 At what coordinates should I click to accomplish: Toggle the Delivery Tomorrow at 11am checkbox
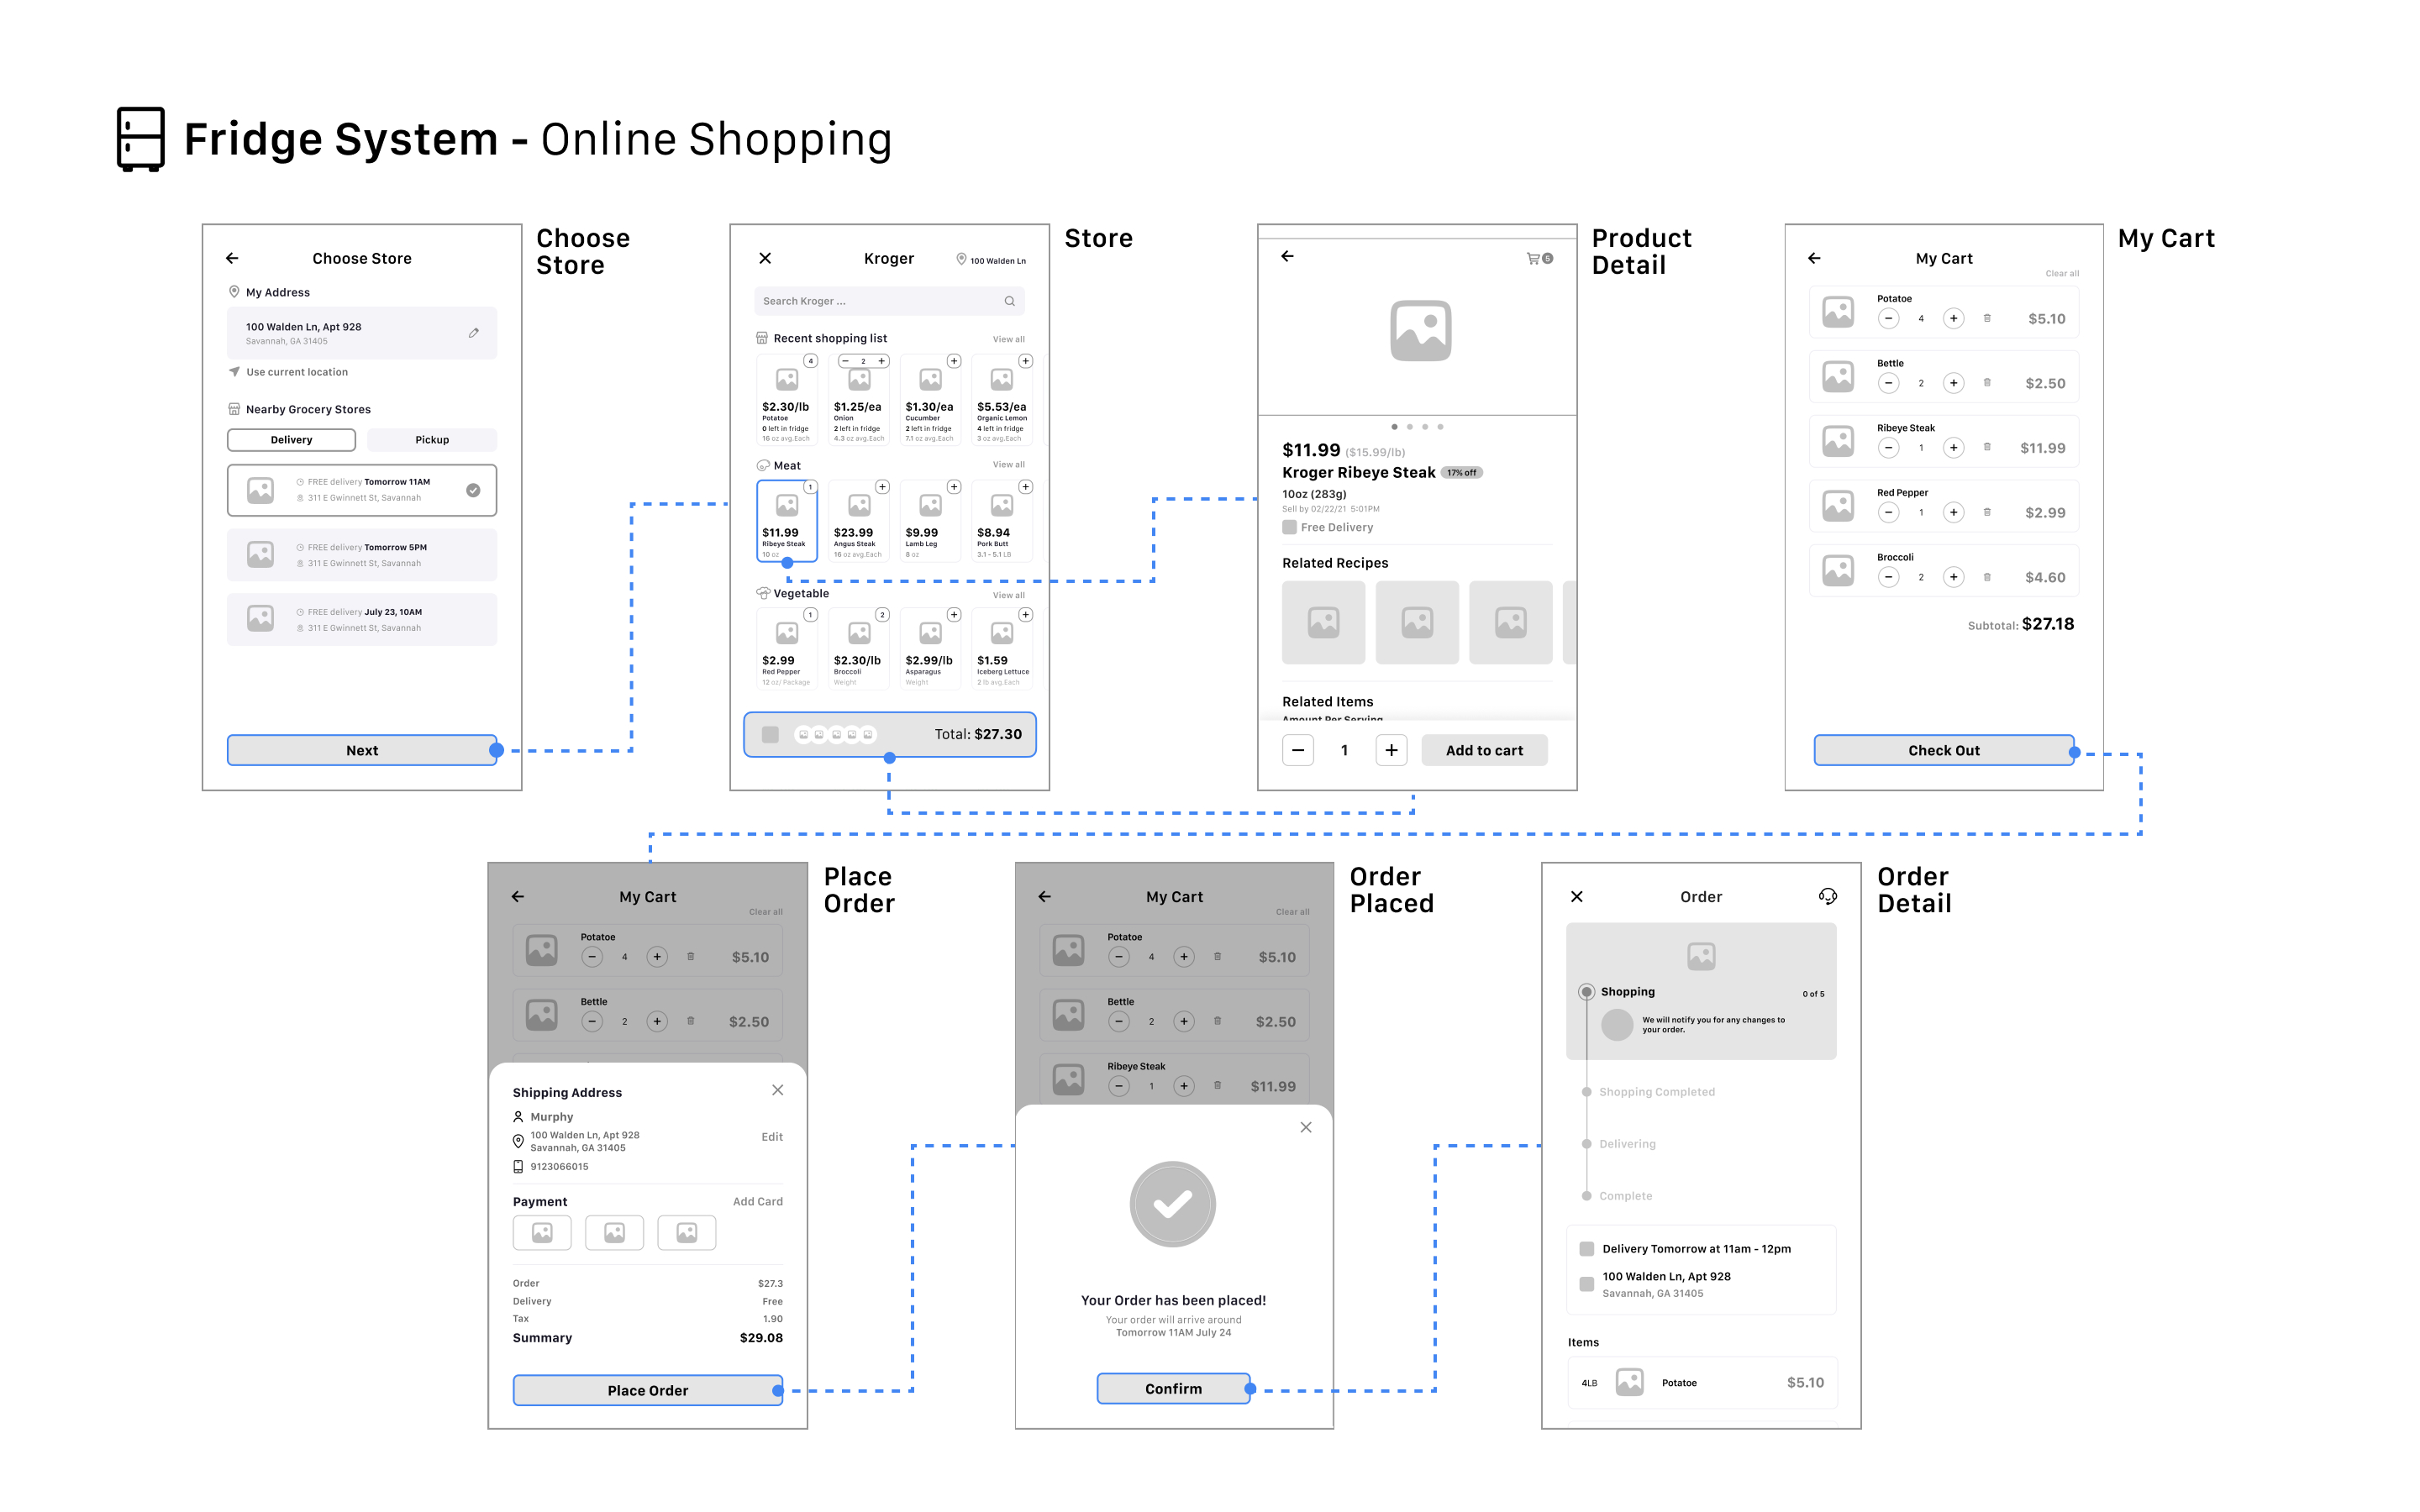point(1586,1249)
